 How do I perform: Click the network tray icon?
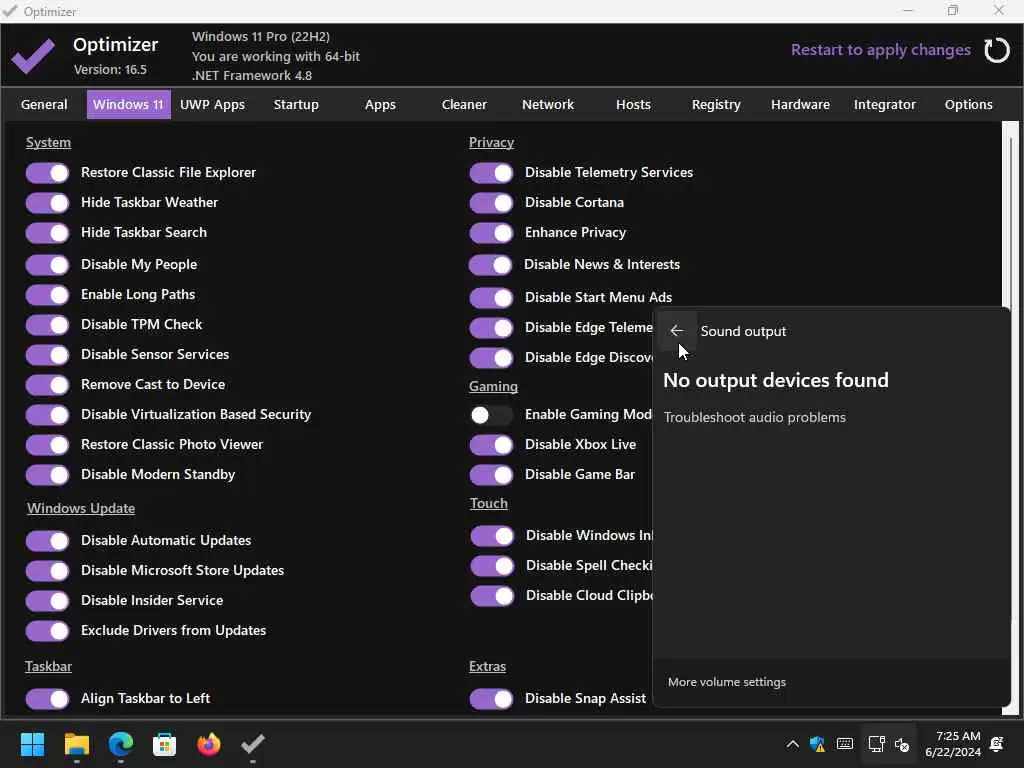(876, 744)
